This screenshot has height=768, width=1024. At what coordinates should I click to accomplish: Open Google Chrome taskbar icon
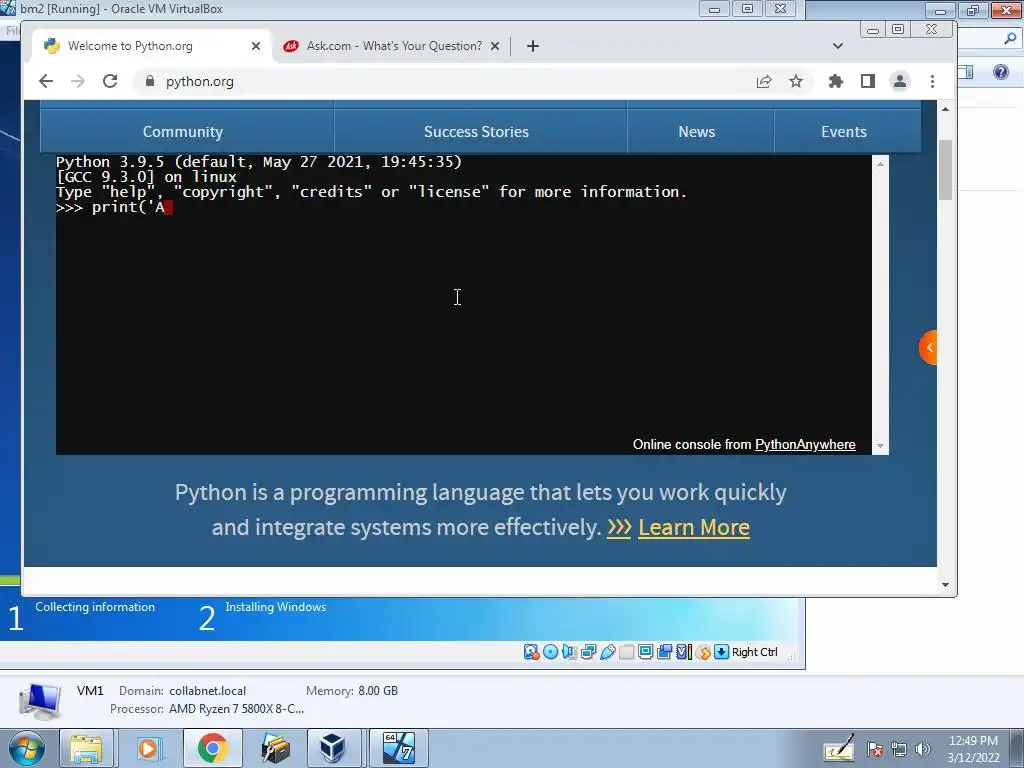click(x=212, y=748)
